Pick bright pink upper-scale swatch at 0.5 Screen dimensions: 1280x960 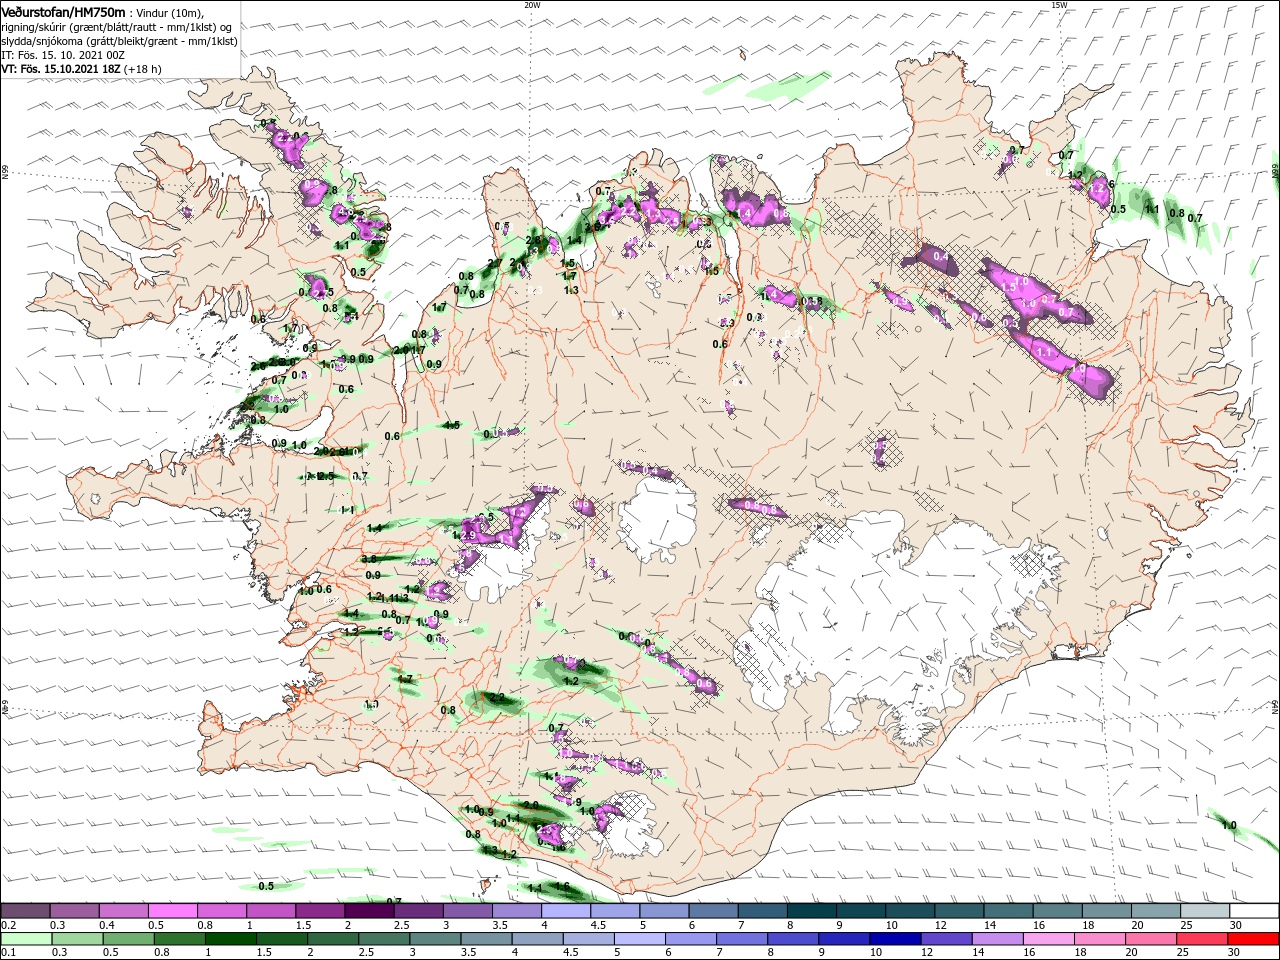pyautogui.click(x=172, y=911)
